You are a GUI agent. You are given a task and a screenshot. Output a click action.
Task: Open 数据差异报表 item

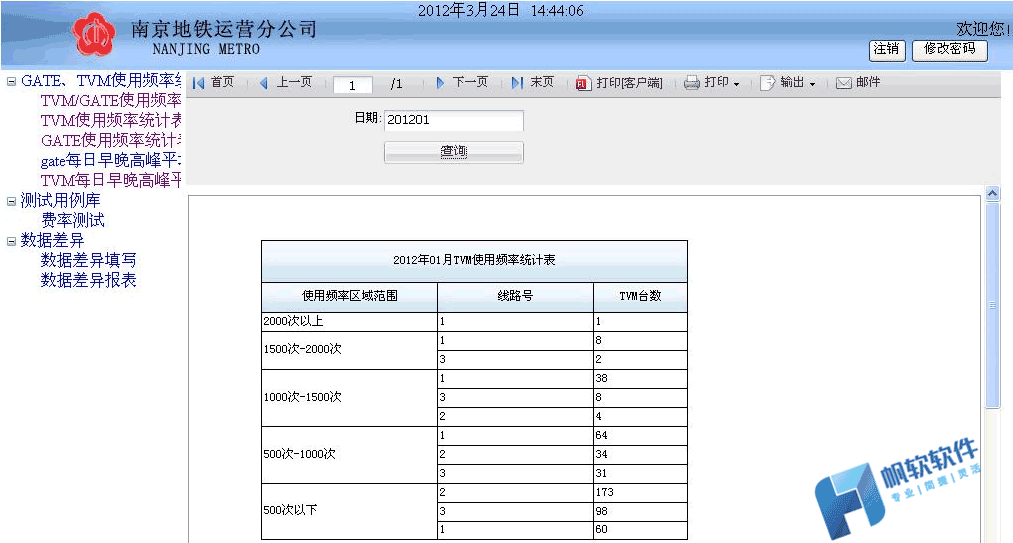coord(89,281)
